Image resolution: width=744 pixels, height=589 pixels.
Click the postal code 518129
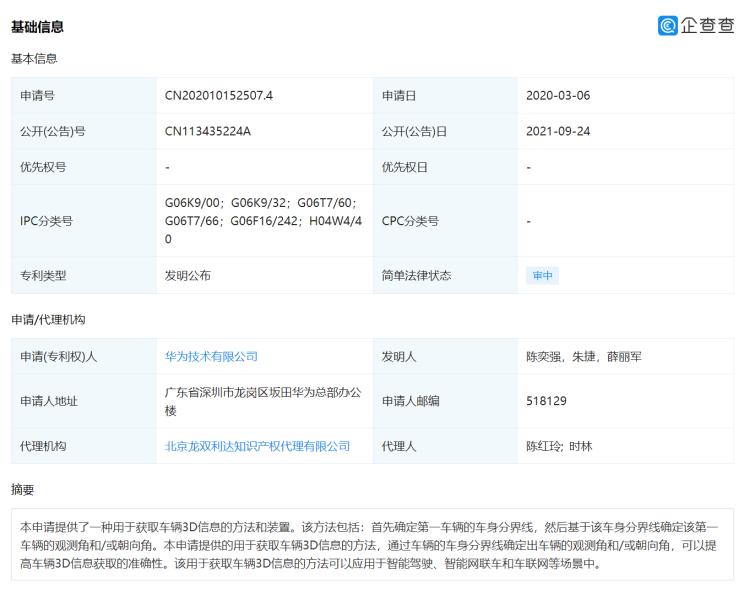tap(545, 401)
